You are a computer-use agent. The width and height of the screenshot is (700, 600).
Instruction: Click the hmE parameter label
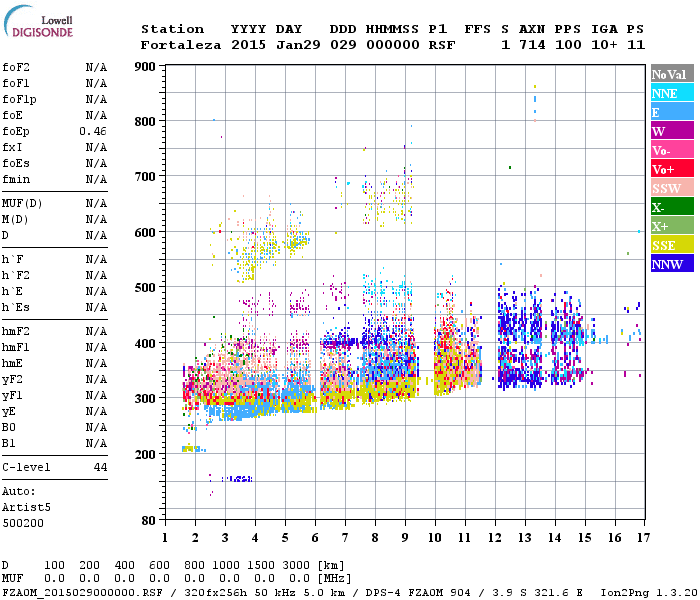[12, 363]
